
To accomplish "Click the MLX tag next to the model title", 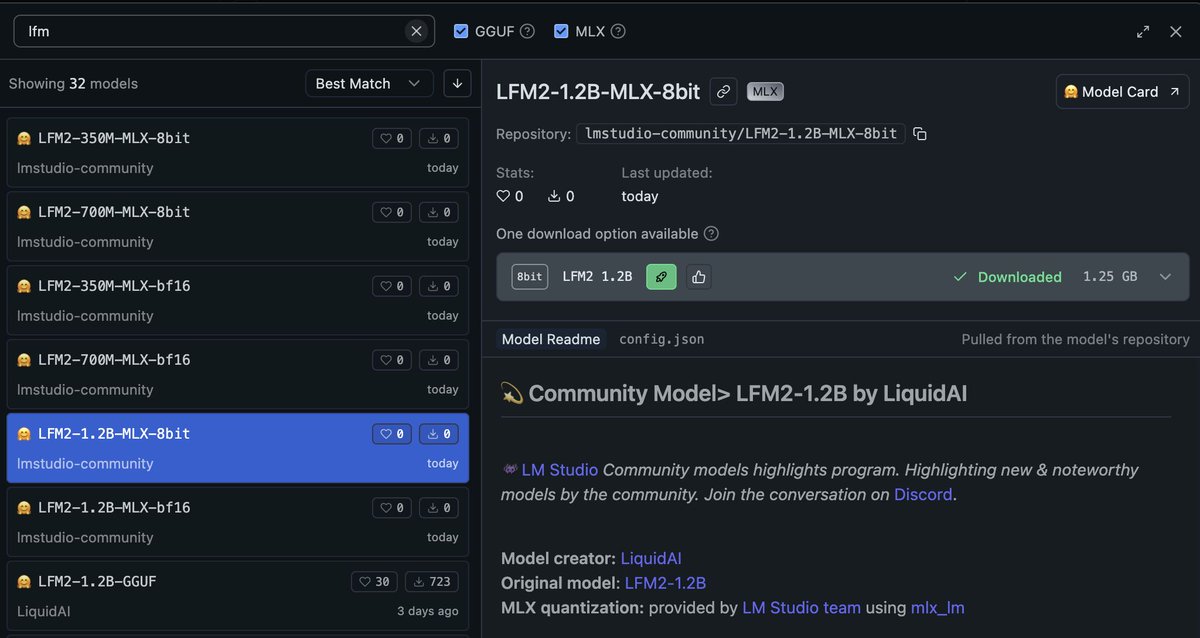I will [x=765, y=91].
